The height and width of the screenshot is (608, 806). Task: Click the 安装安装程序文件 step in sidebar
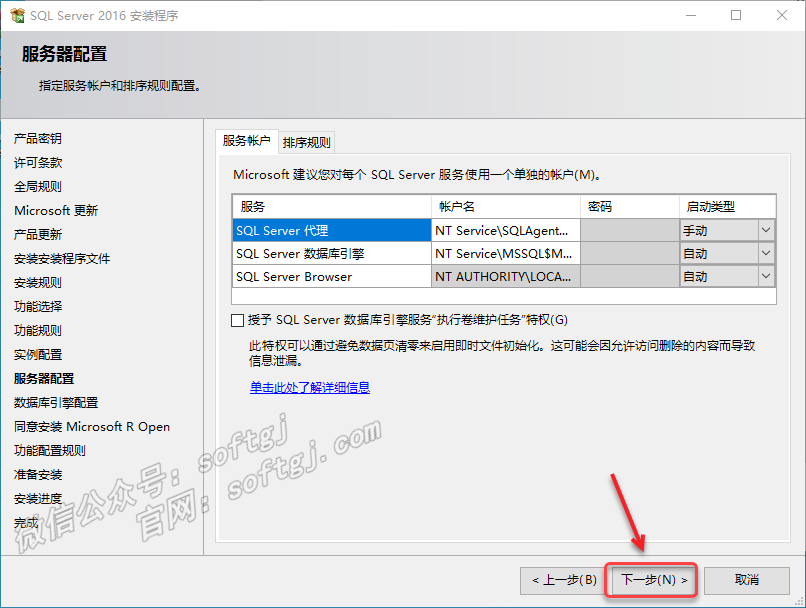(x=62, y=259)
